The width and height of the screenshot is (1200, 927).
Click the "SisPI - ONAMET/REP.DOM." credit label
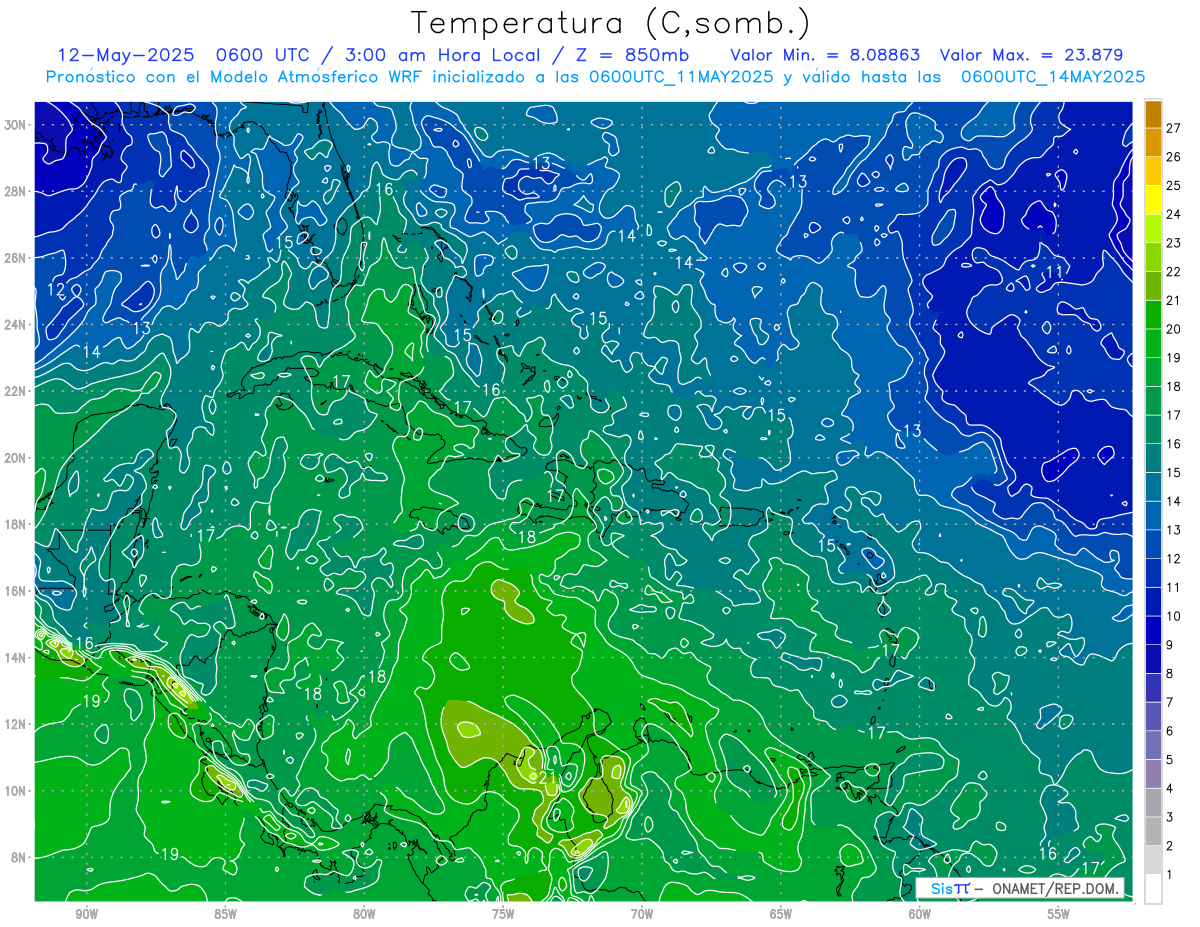[1020, 889]
